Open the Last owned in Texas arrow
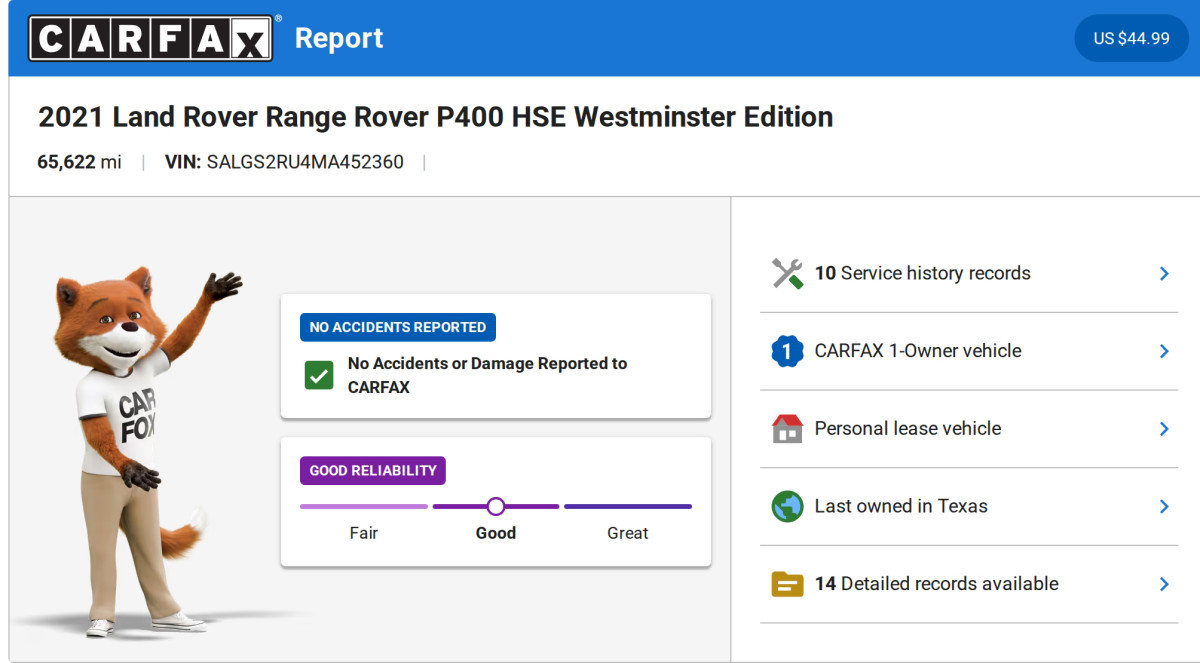 click(1163, 506)
